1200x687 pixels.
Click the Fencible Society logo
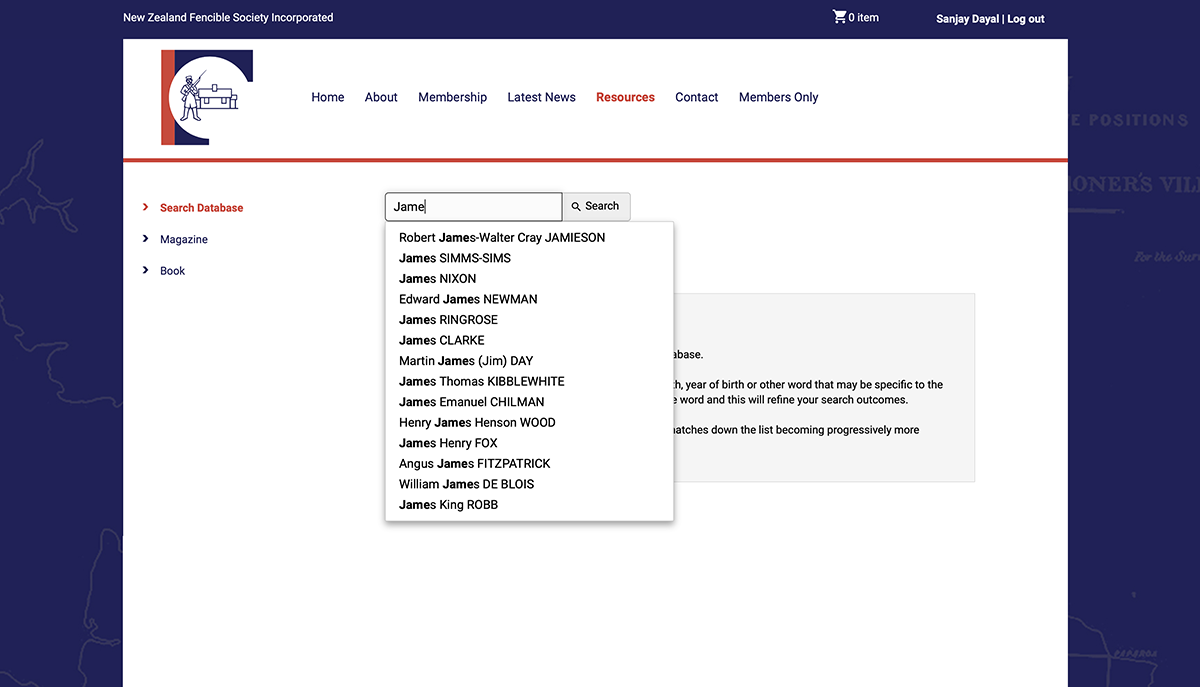tap(207, 97)
